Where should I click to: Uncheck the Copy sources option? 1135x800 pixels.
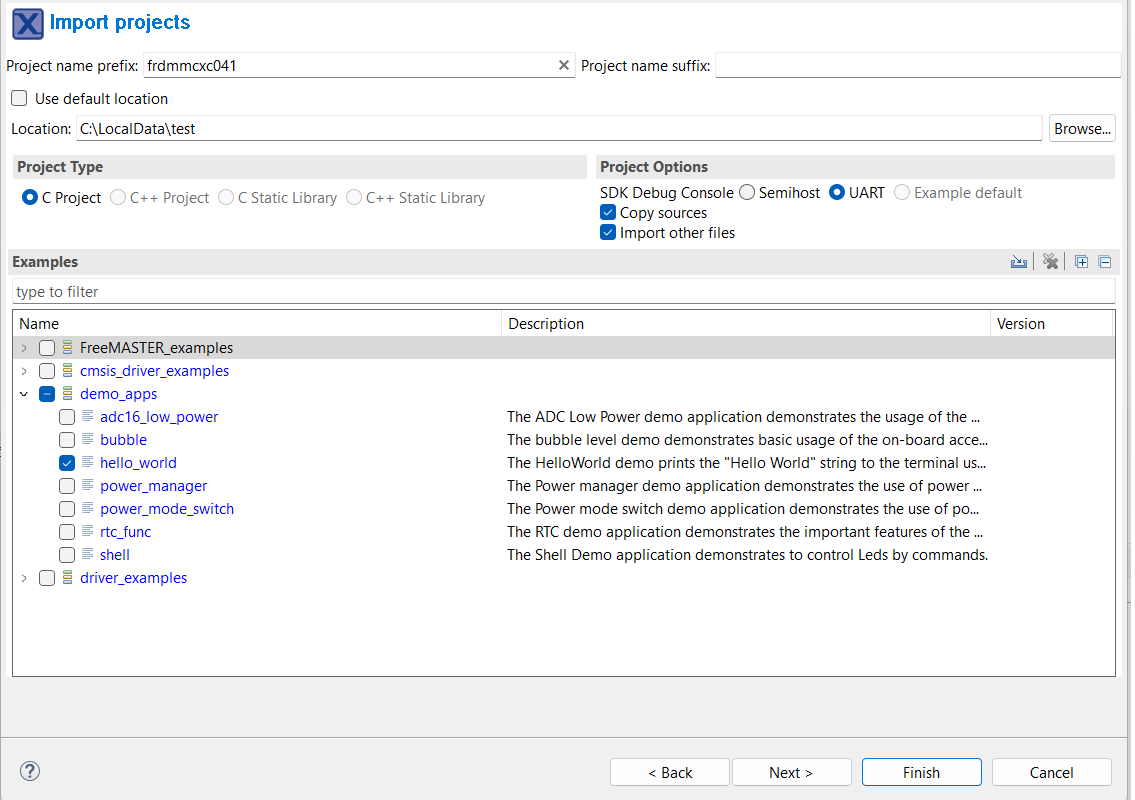pos(608,213)
